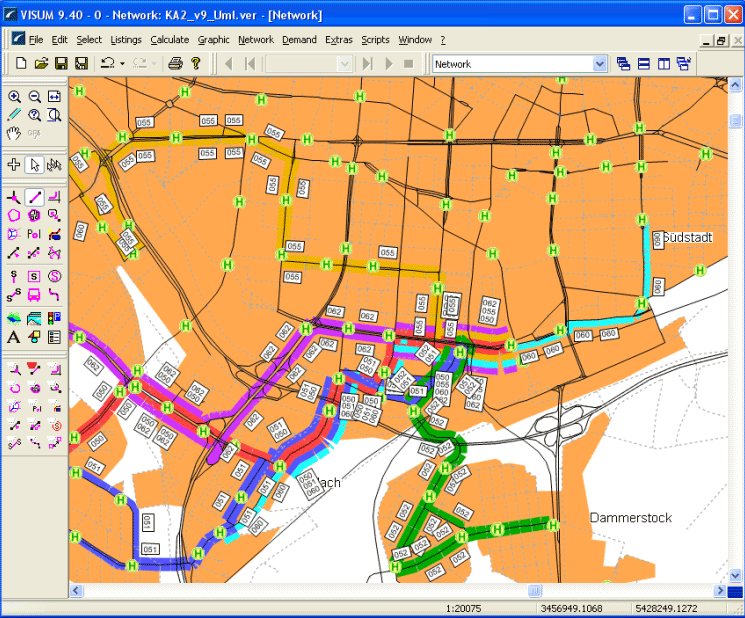Select the stop point S tool

point(14,276)
